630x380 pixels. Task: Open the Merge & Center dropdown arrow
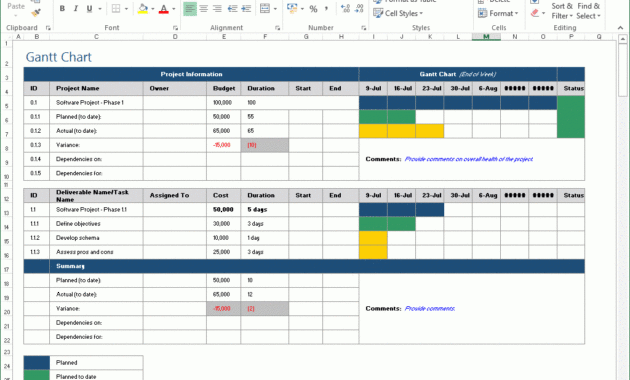click(275, 9)
